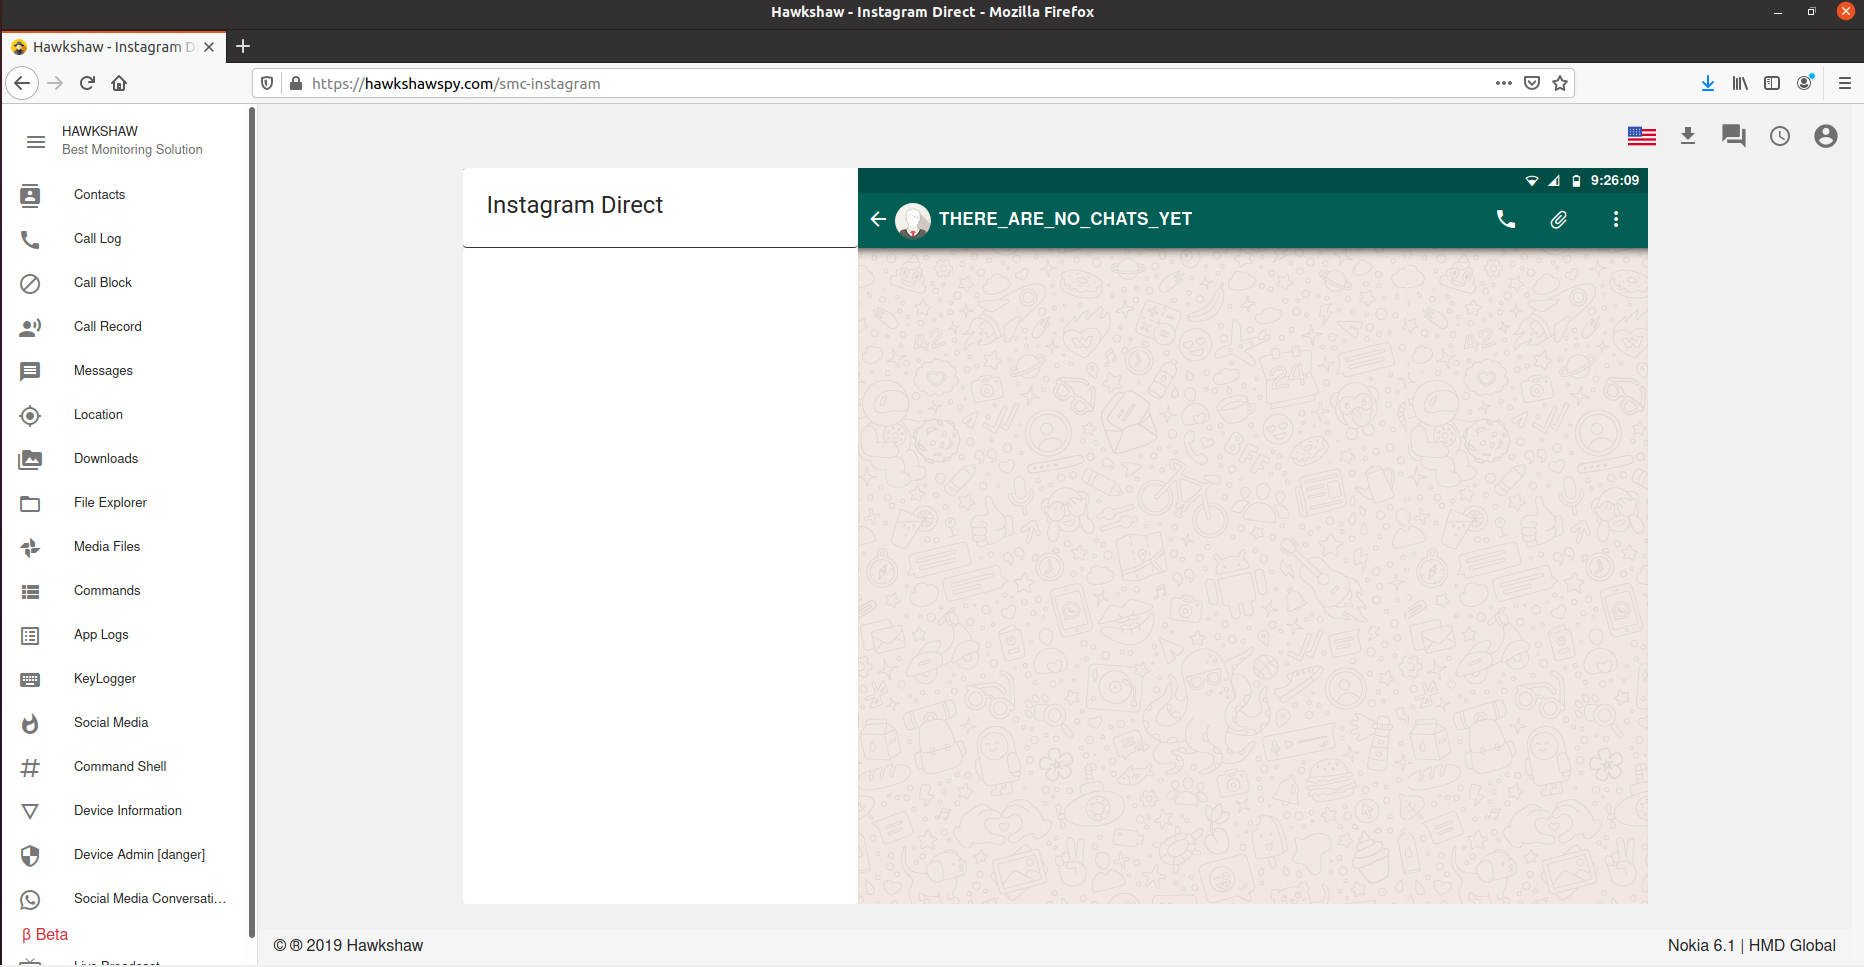Screen dimensions: 1864x967
Task: Open Firefox downloads panel arrow
Action: point(1708,83)
